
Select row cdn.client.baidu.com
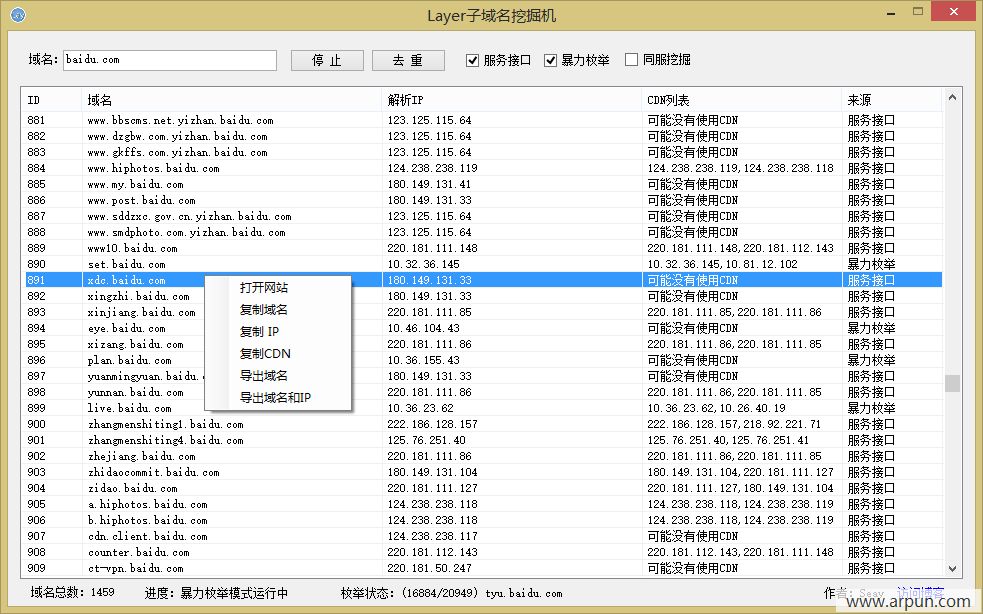pyautogui.click(x=483, y=536)
